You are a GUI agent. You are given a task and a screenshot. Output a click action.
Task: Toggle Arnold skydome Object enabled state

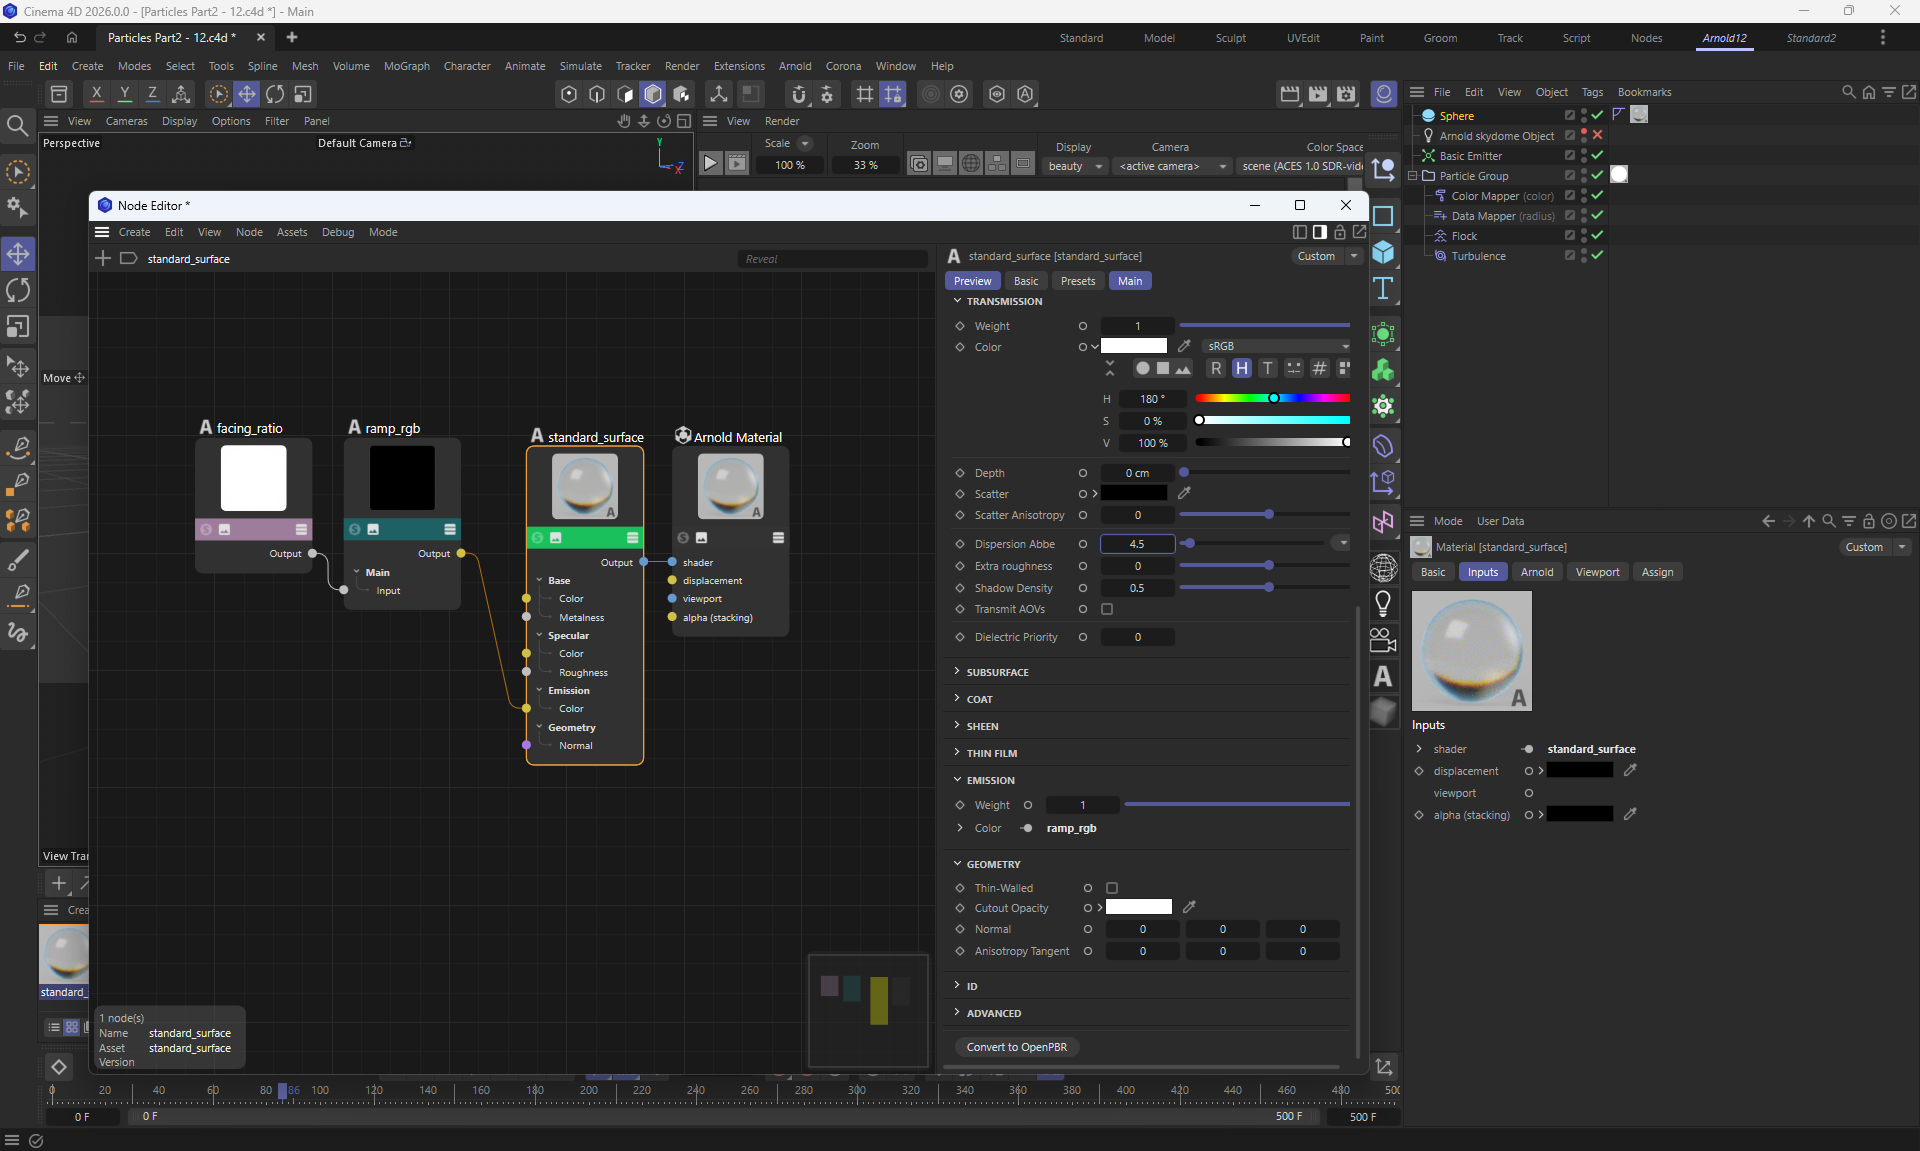[x=1597, y=135]
